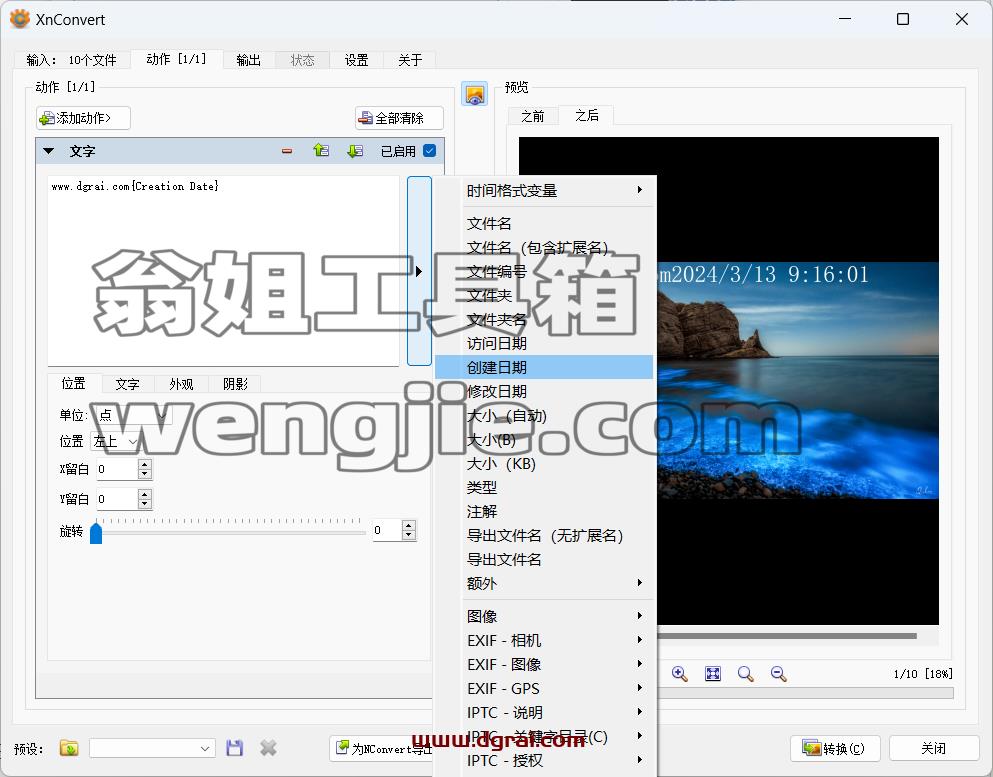
Task: Collapse the 文字 action panel triangle
Action: (49, 151)
